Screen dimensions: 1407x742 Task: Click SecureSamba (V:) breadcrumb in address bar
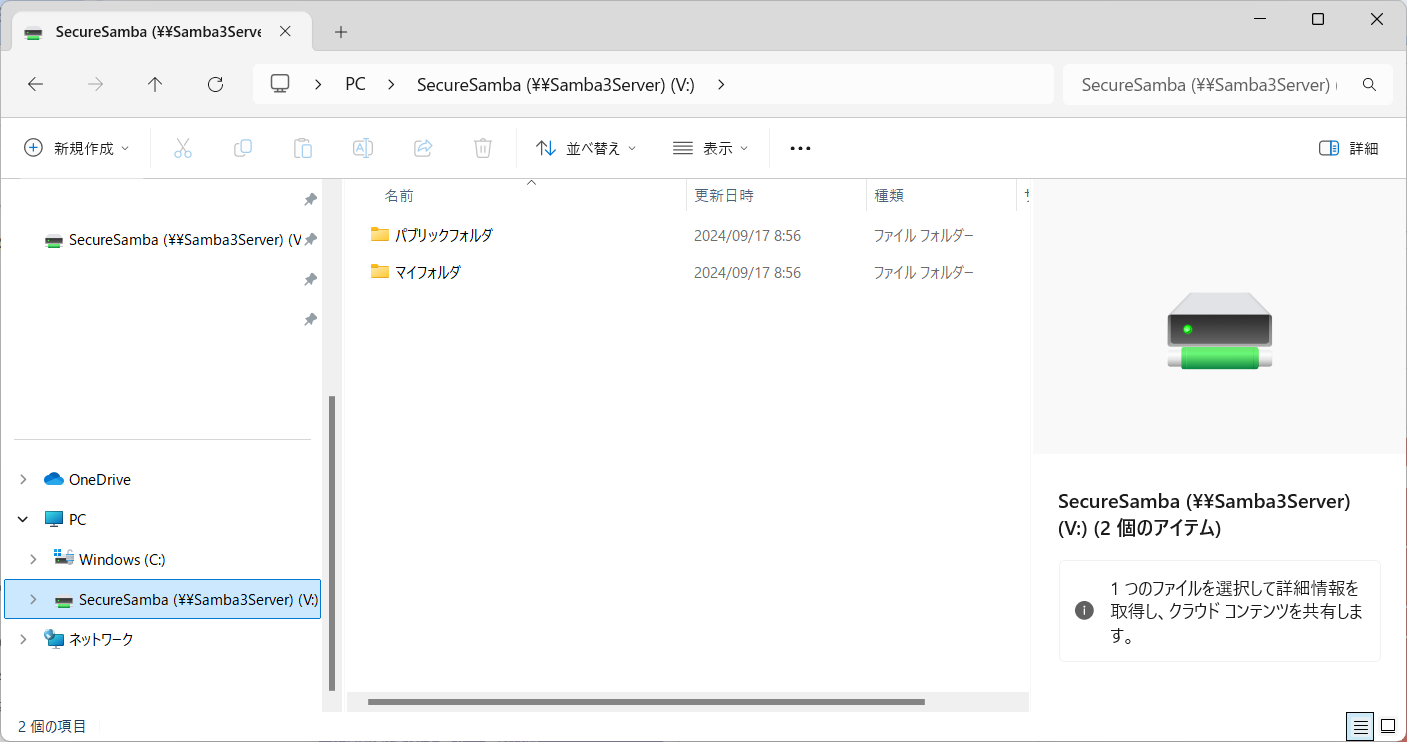(x=556, y=85)
